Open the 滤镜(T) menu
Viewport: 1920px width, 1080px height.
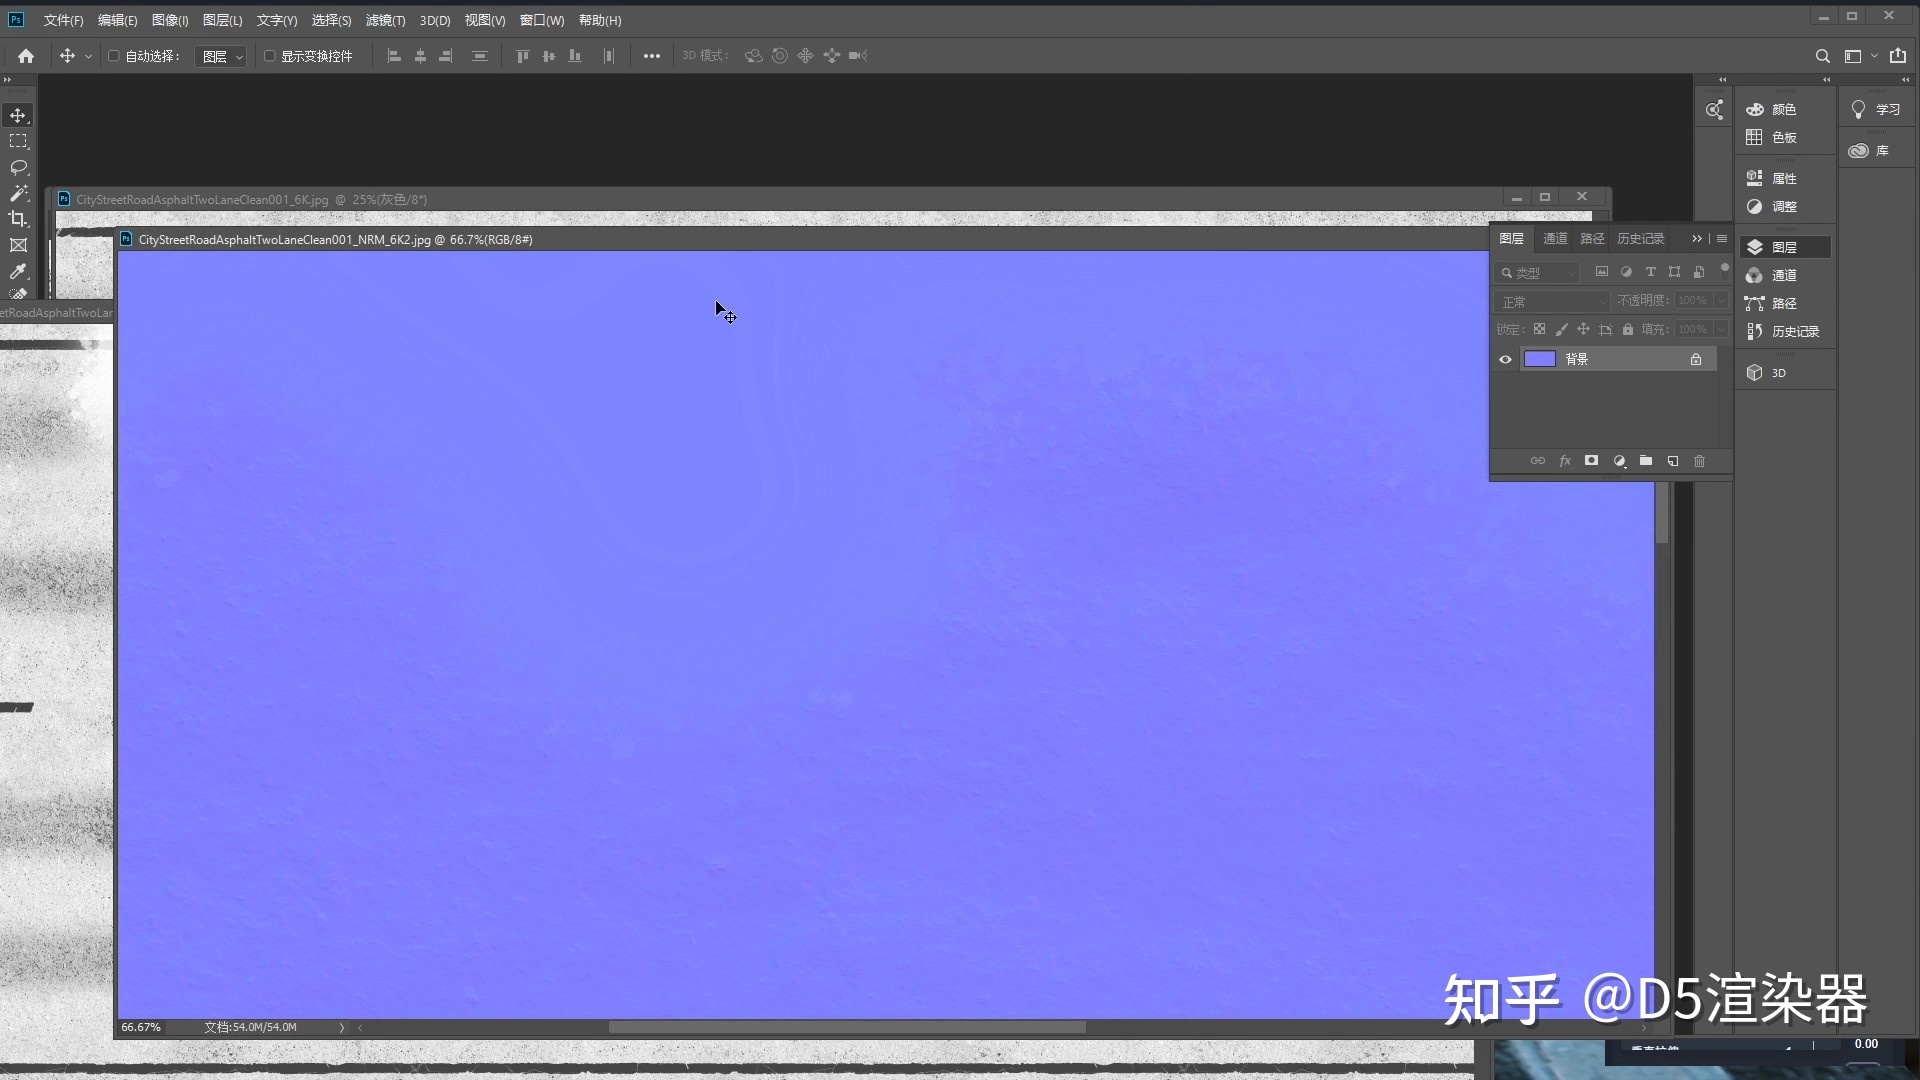385,20
